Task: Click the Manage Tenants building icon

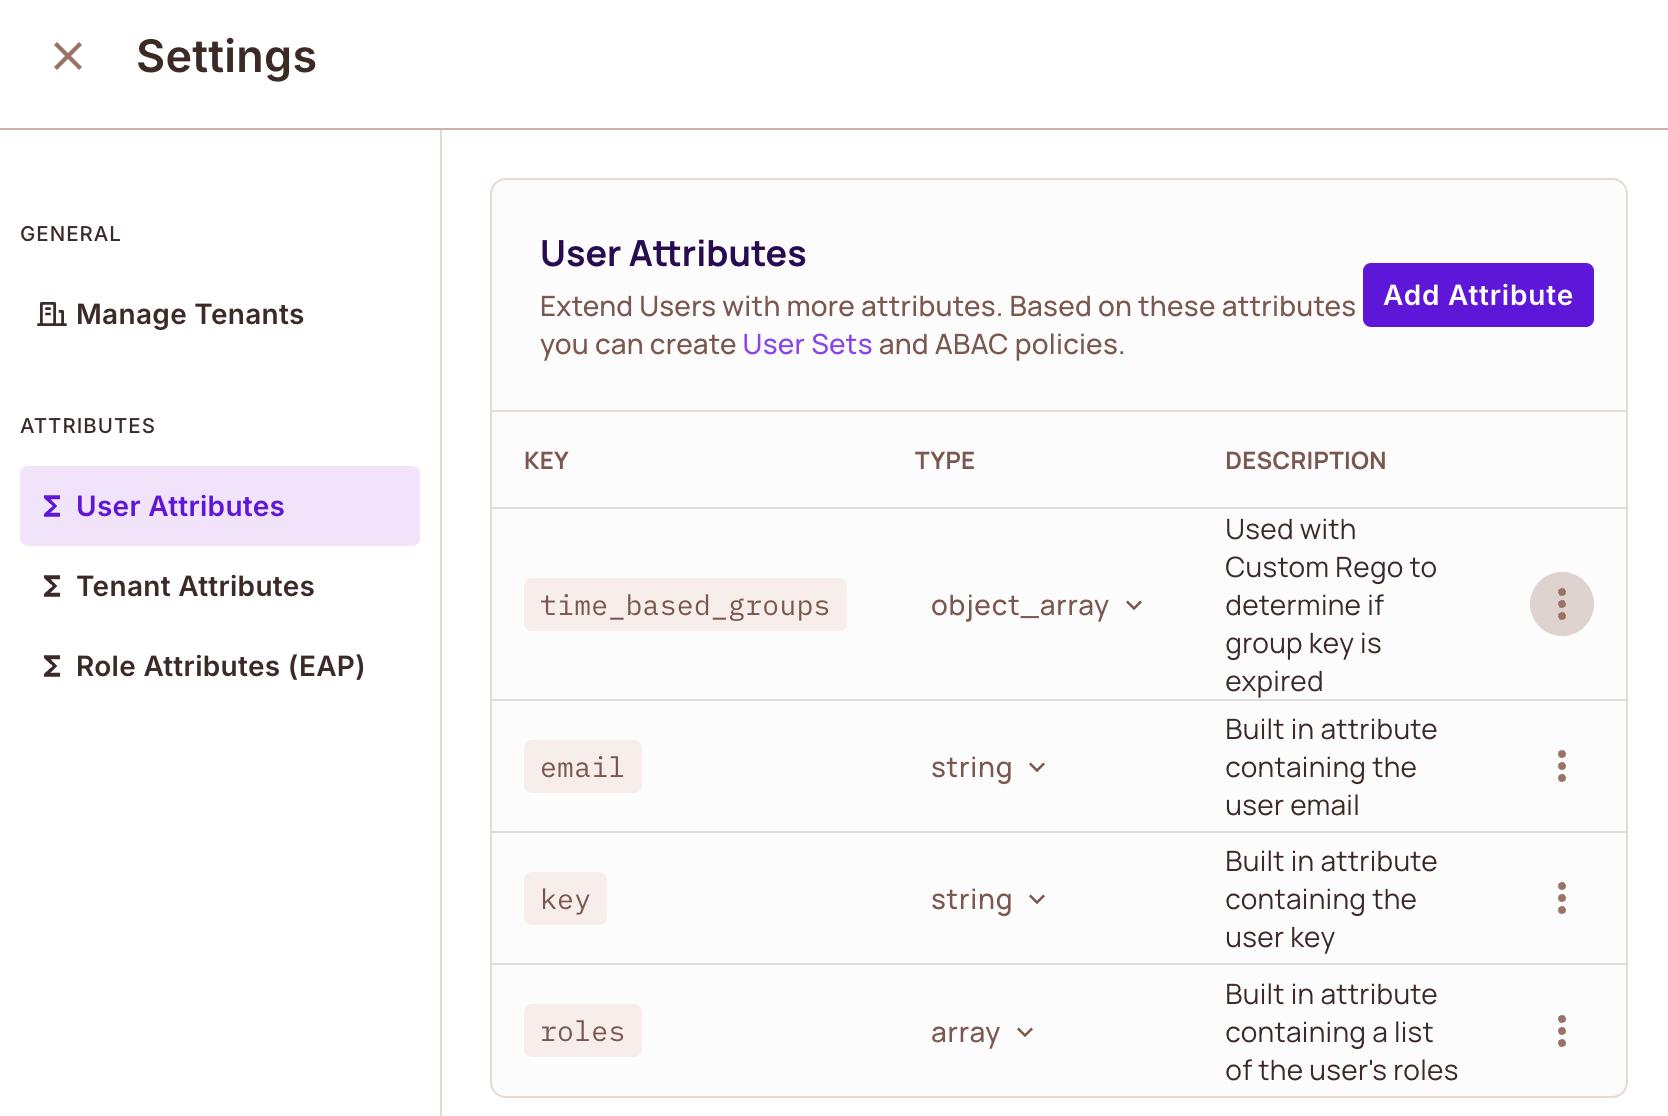Action: [51, 314]
